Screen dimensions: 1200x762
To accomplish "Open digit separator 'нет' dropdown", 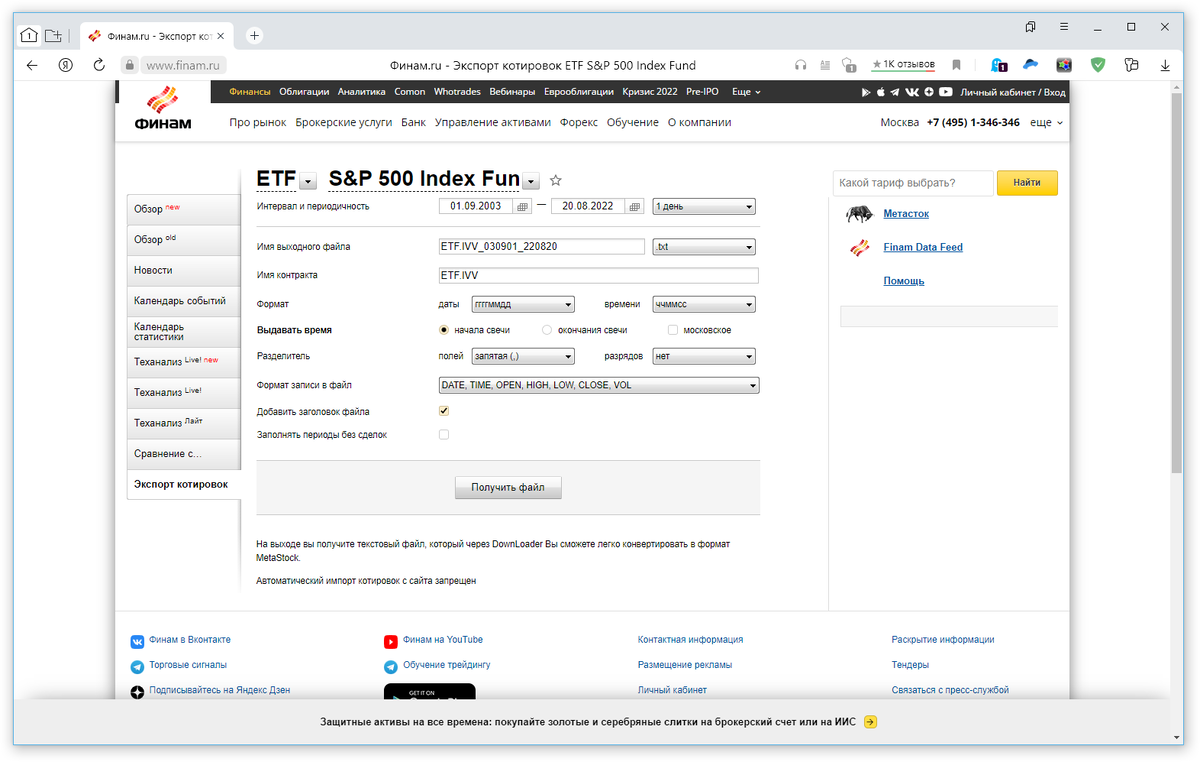I will (704, 356).
